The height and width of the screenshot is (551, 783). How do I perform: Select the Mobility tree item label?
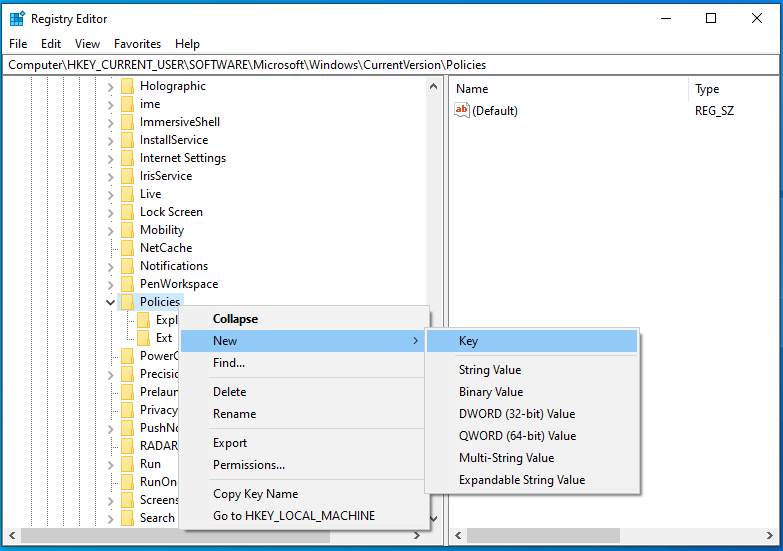coord(162,230)
